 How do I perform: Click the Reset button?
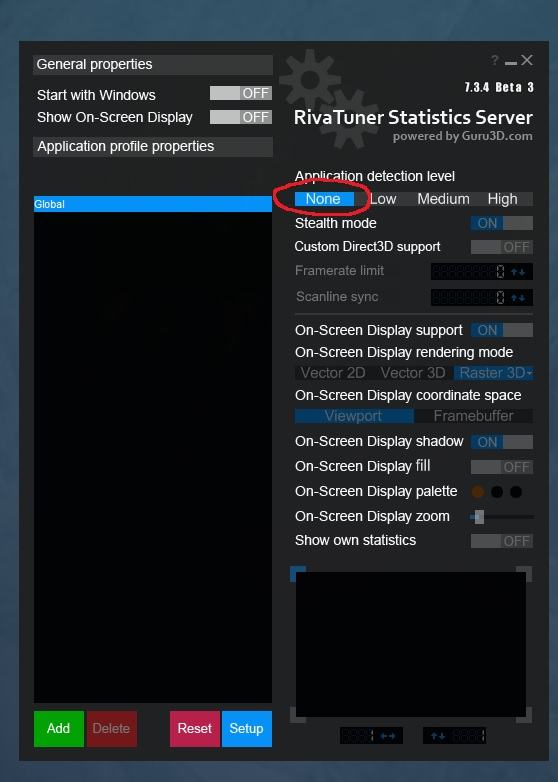(x=195, y=729)
